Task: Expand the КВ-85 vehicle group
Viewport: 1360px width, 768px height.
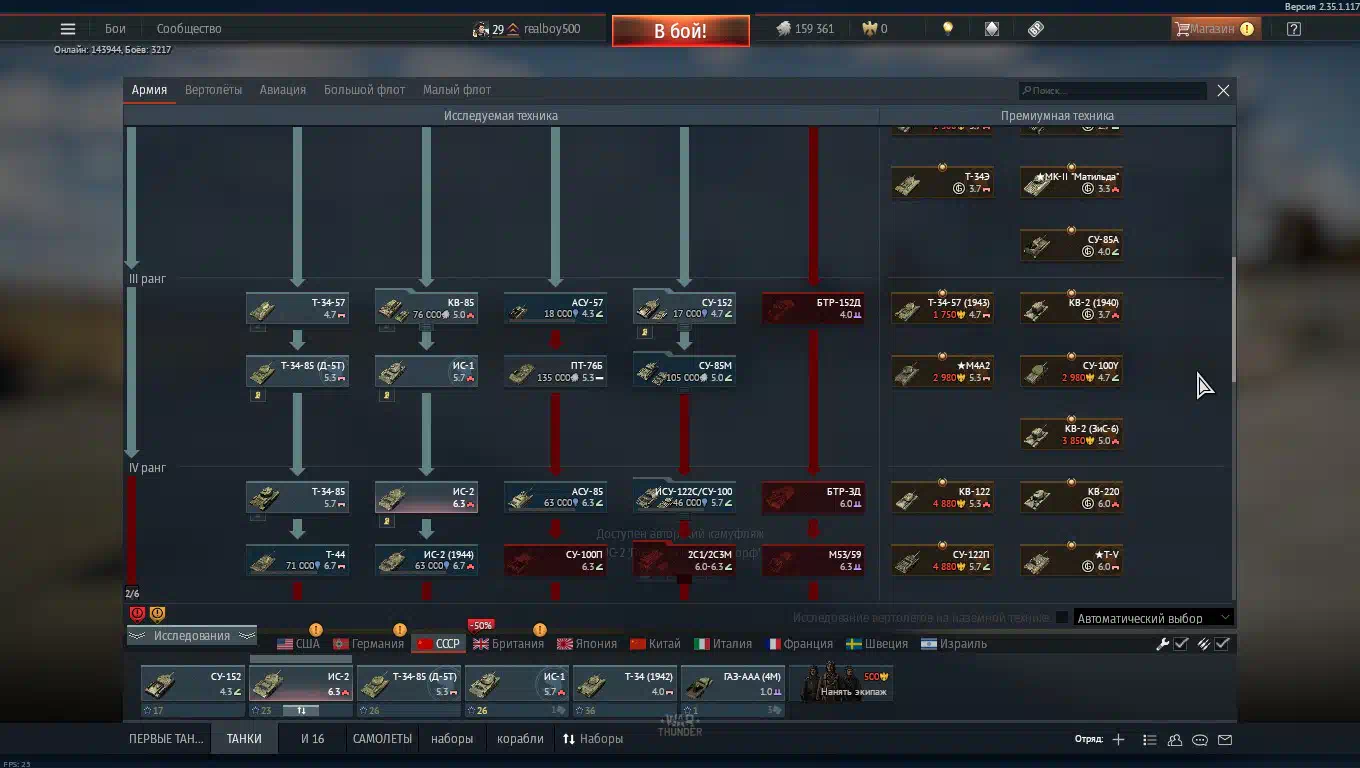Action: tap(426, 308)
